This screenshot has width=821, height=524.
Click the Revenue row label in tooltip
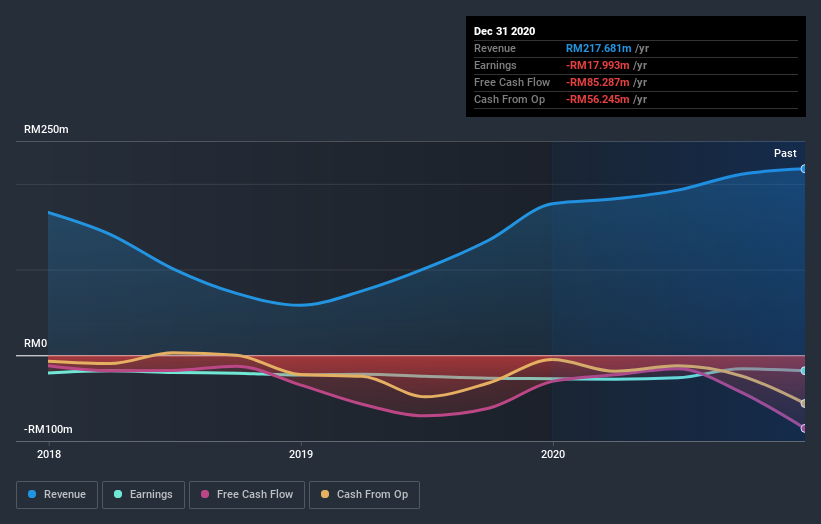click(495, 48)
